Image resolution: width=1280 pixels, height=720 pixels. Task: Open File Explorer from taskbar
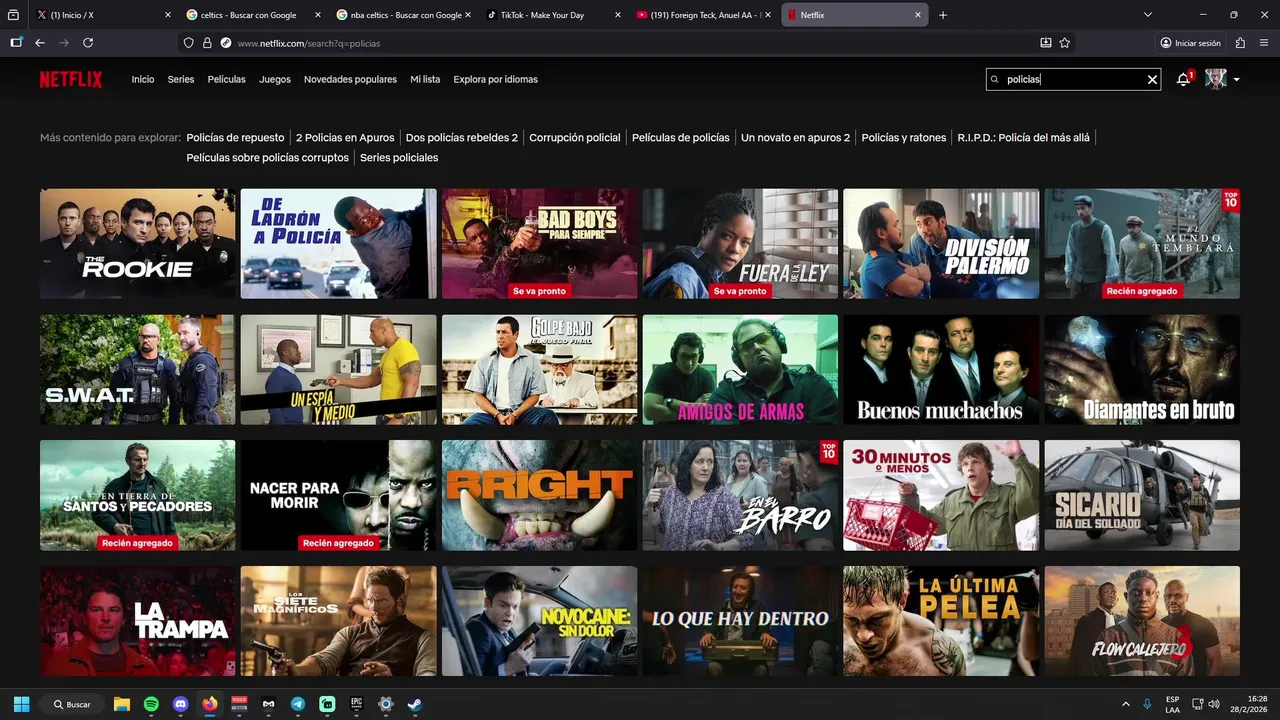[x=122, y=704]
